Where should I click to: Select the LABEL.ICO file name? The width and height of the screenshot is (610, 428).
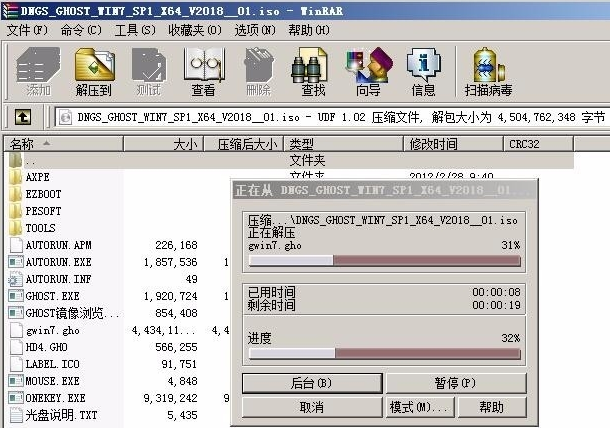(x=53, y=364)
